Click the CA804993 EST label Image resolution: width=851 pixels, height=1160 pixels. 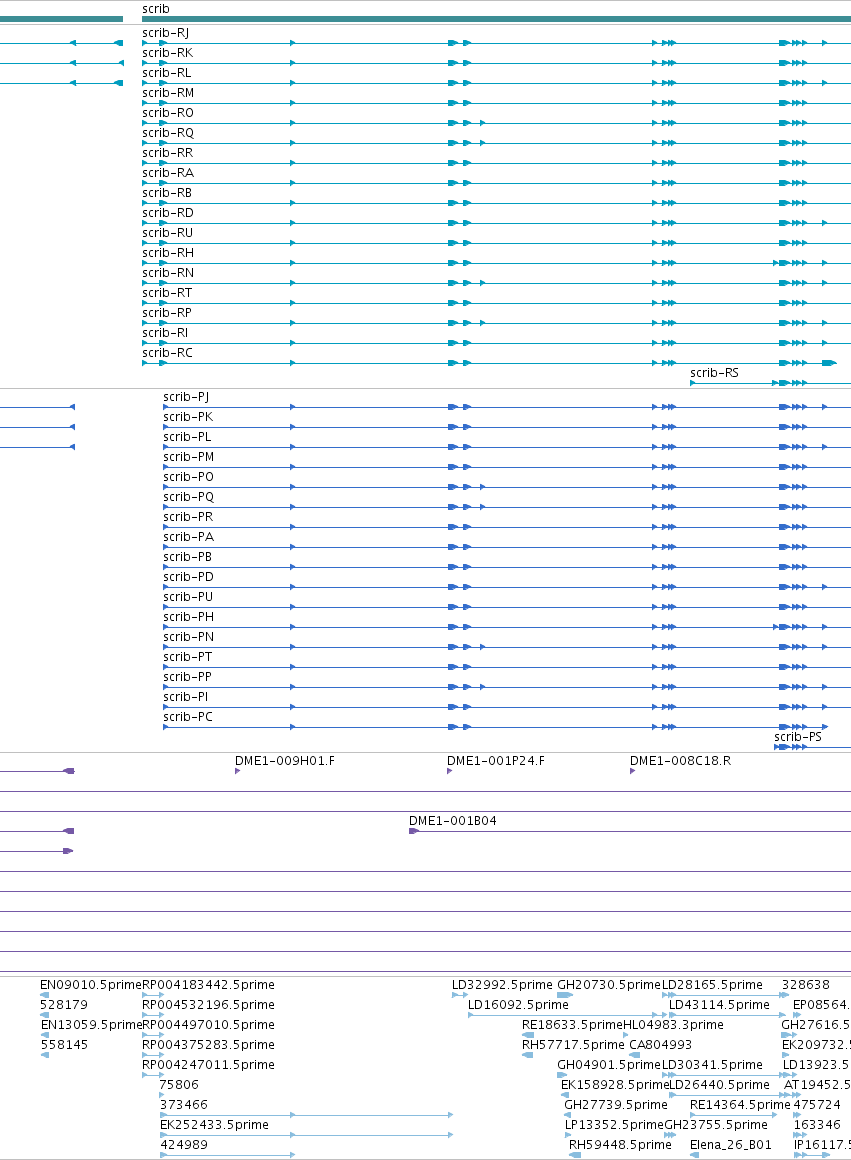pos(660,1045)
